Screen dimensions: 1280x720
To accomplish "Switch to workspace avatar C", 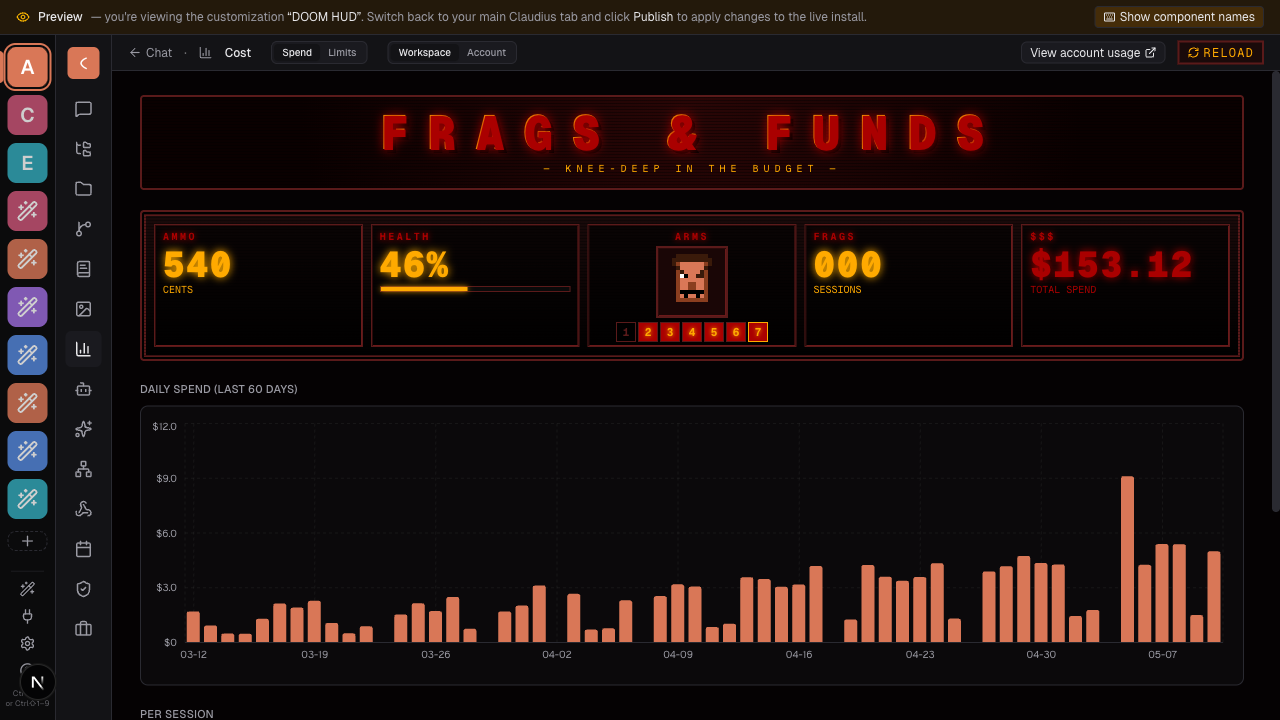I will [x=27, y=115].
